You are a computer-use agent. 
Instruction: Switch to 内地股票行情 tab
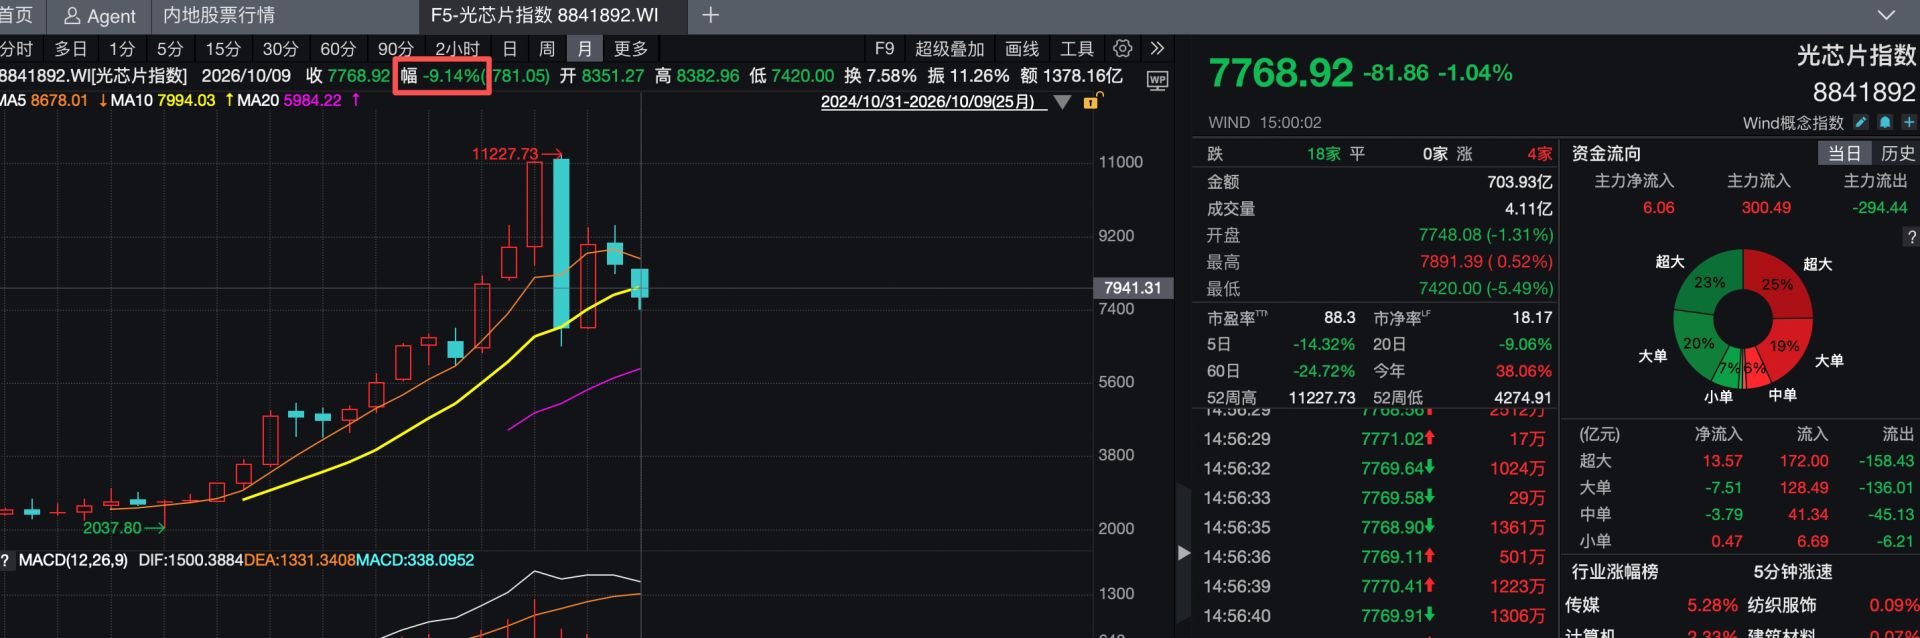tap(219, 15)
